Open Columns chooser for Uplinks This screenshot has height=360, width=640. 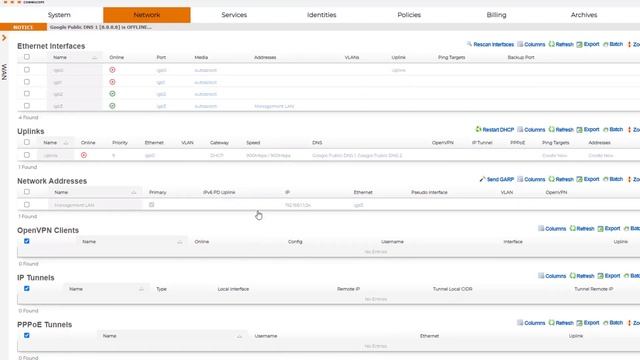point(531,129)
